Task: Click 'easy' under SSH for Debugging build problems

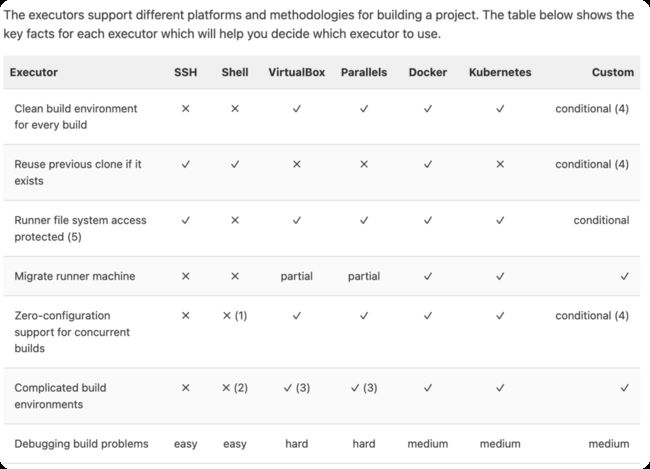Action: (185, 444)
